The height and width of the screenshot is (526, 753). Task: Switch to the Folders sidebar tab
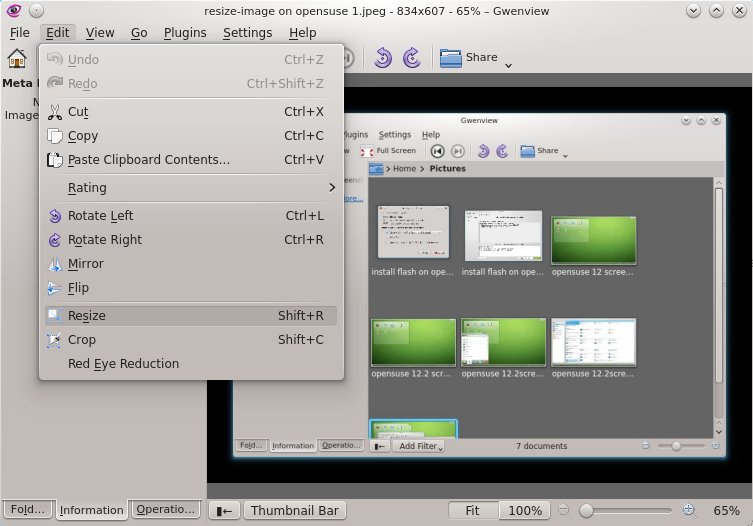point(28,509)
